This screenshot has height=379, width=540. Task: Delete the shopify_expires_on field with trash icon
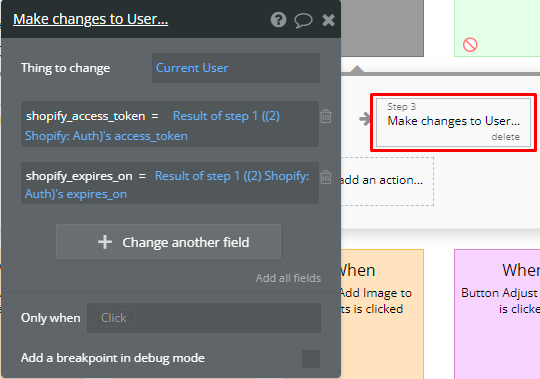[325, 177]
